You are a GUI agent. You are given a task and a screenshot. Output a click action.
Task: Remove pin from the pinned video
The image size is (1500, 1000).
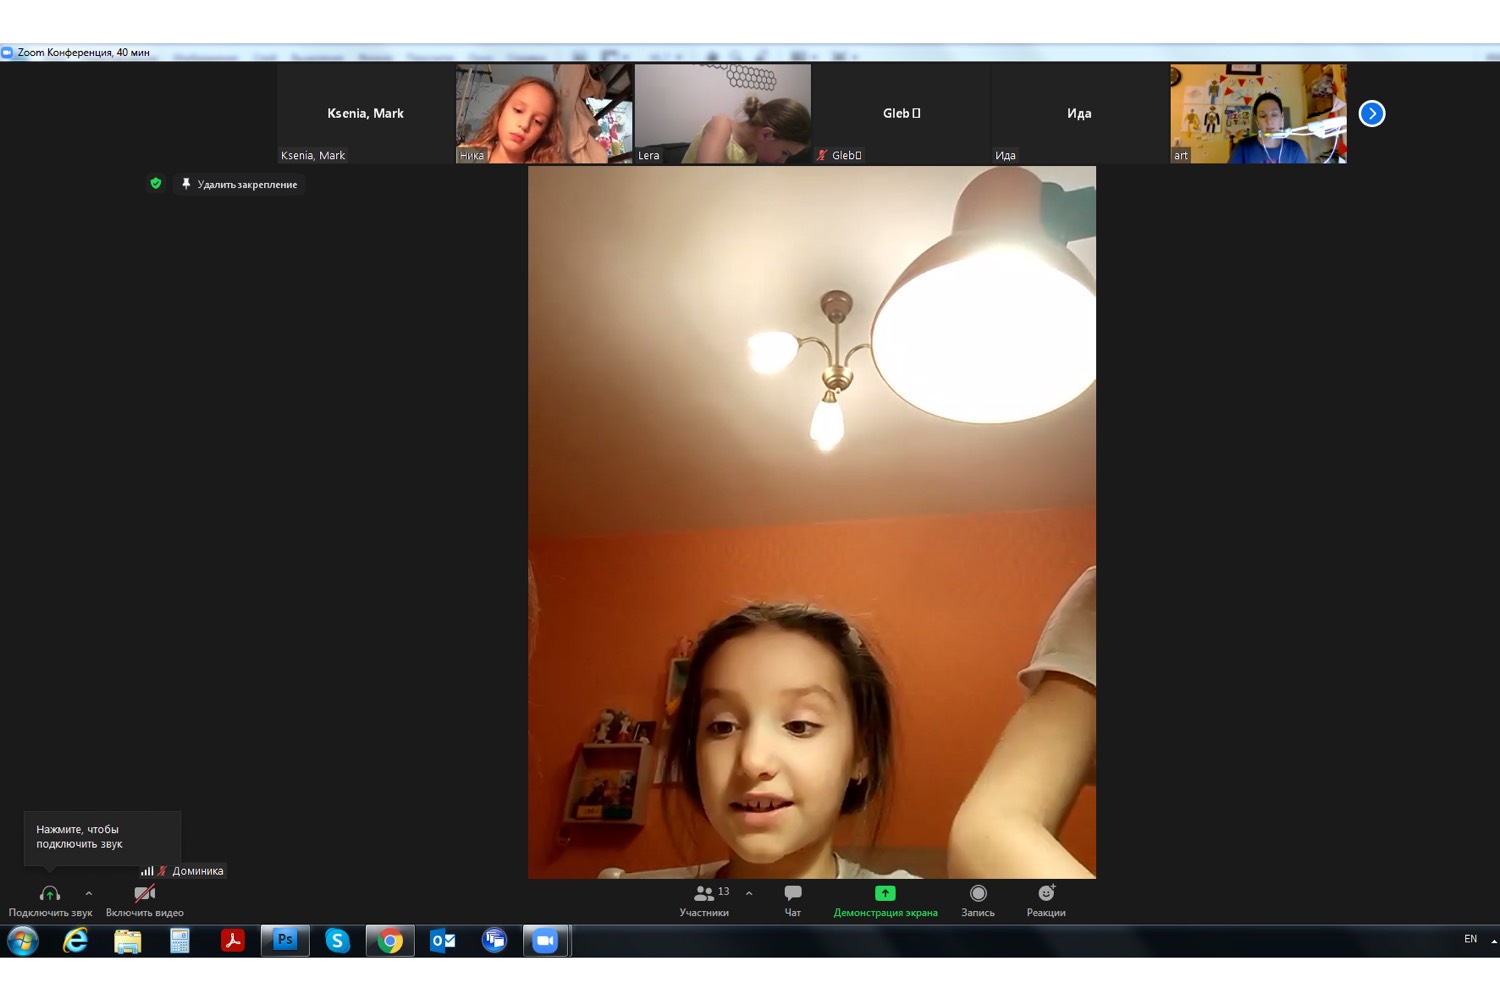click(x=240, y=184)
